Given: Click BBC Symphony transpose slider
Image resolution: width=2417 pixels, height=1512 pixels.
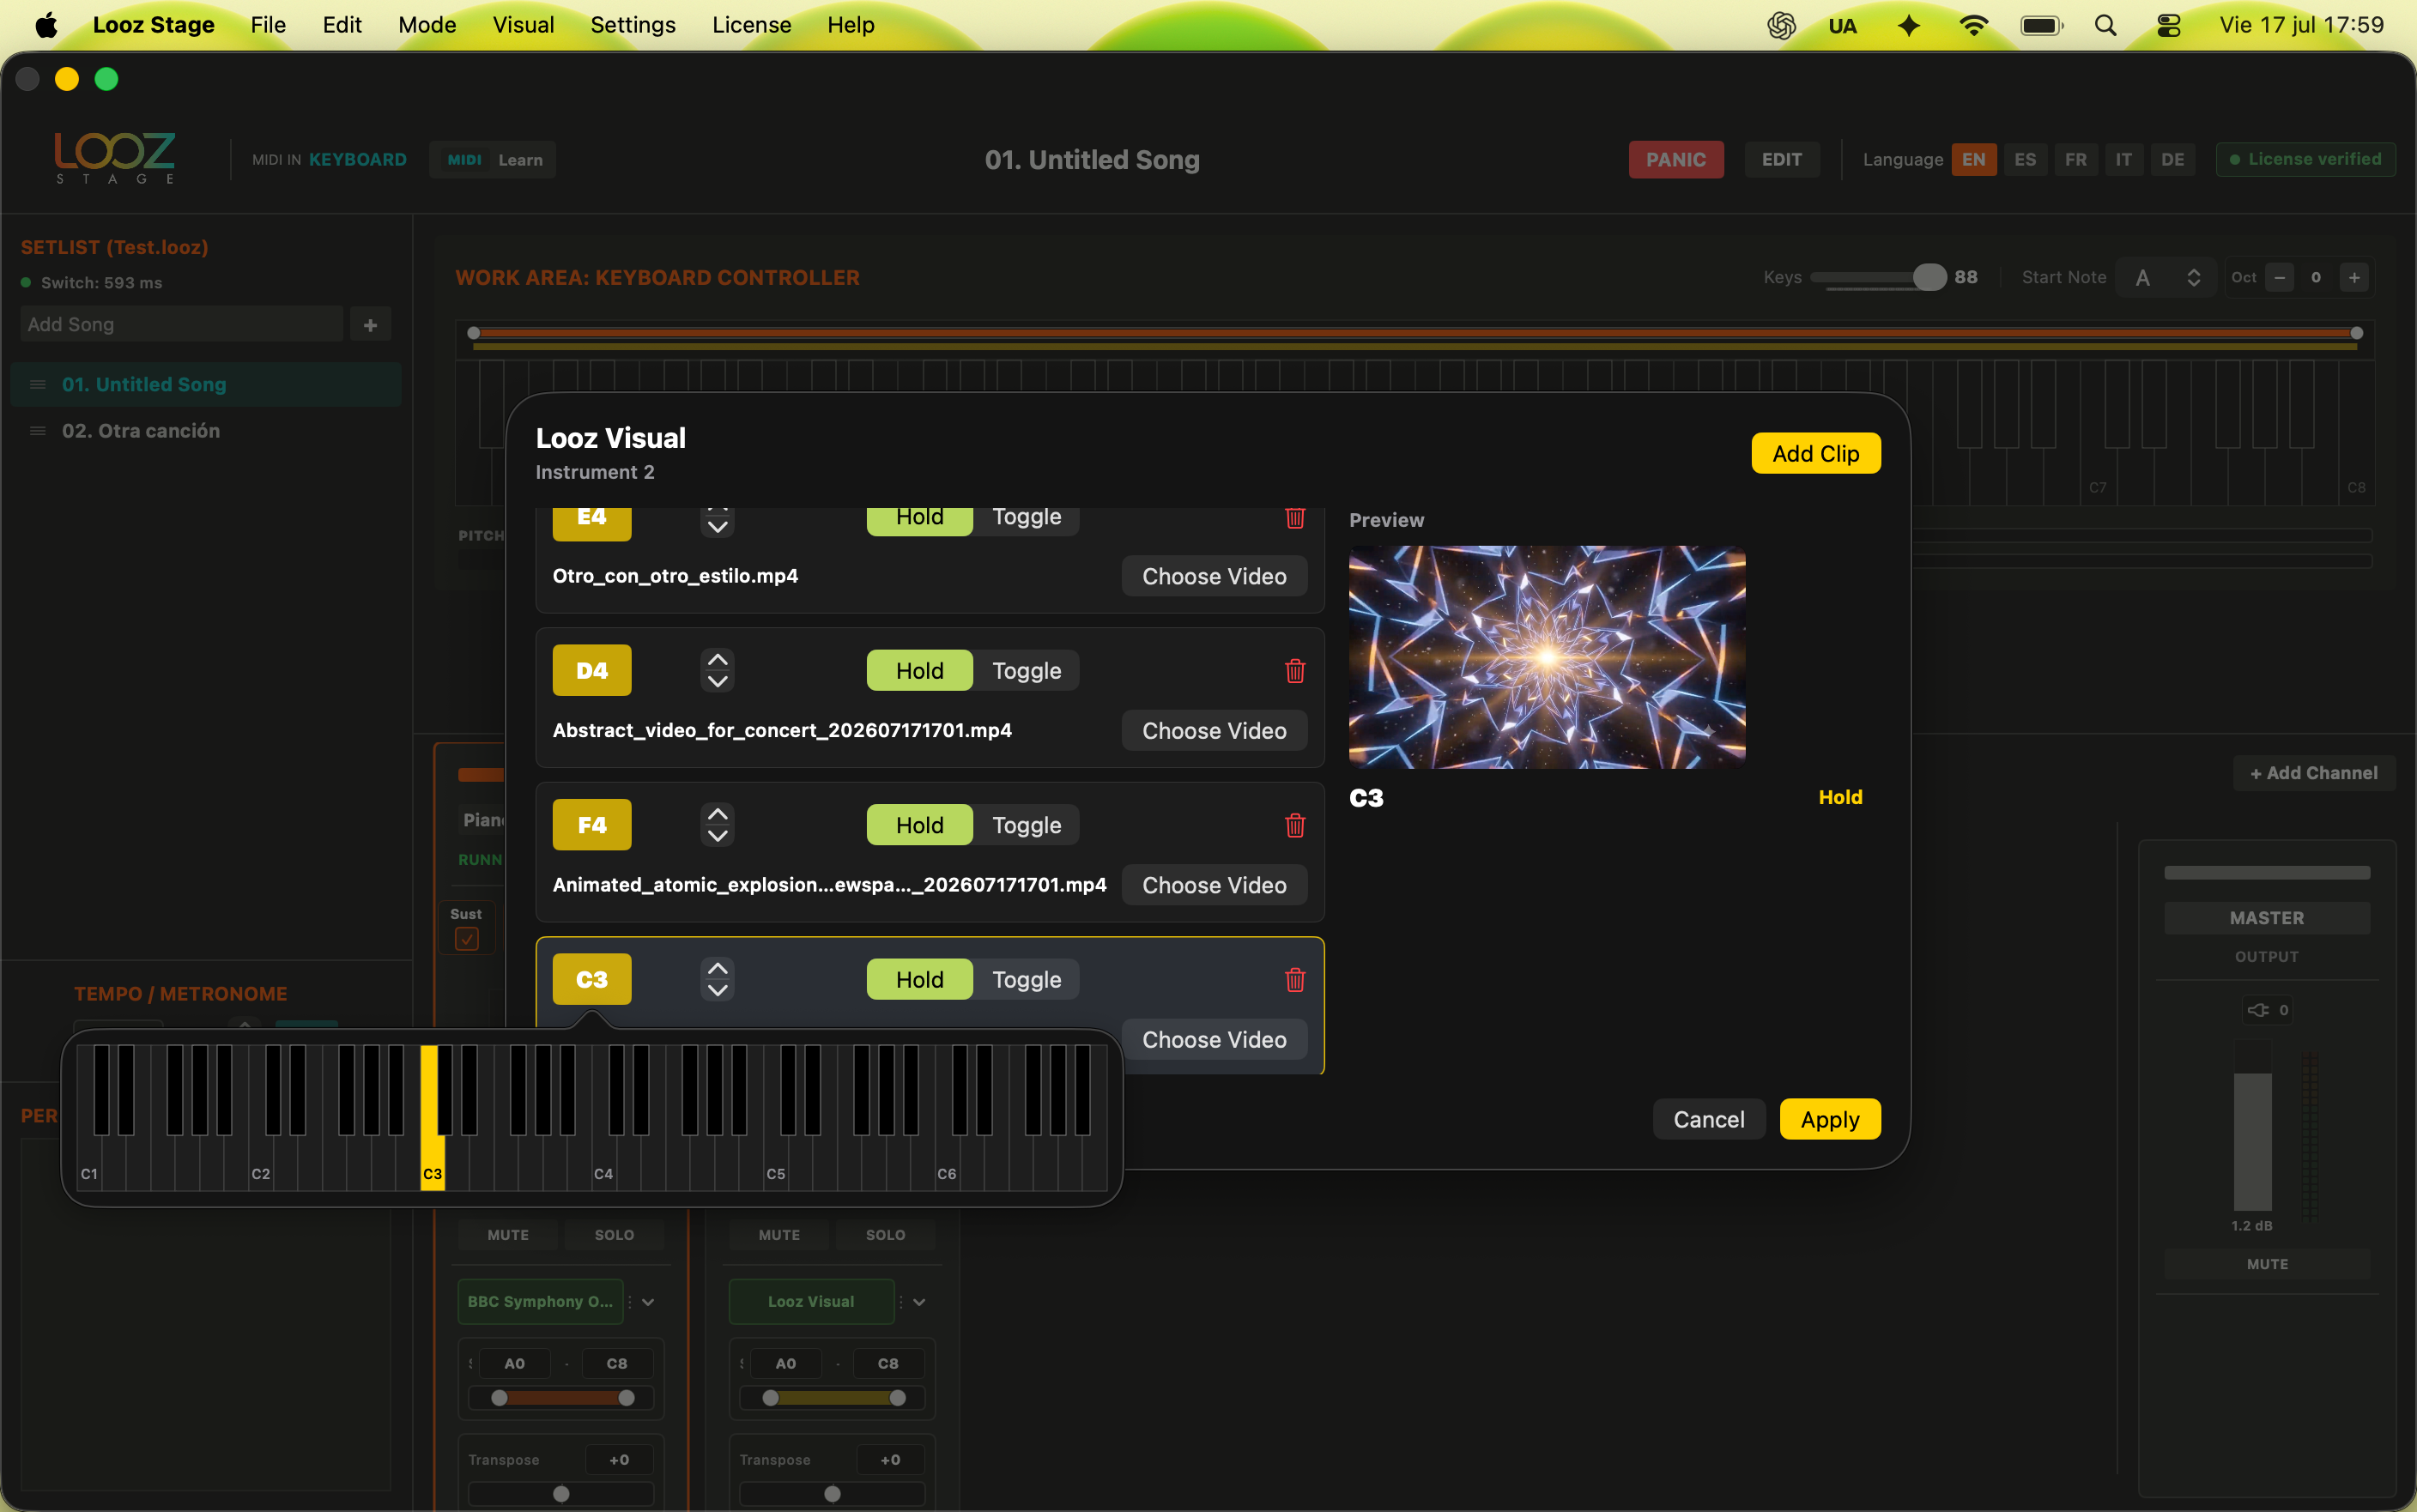Looking at the screenshot, I should point(561,1493).
